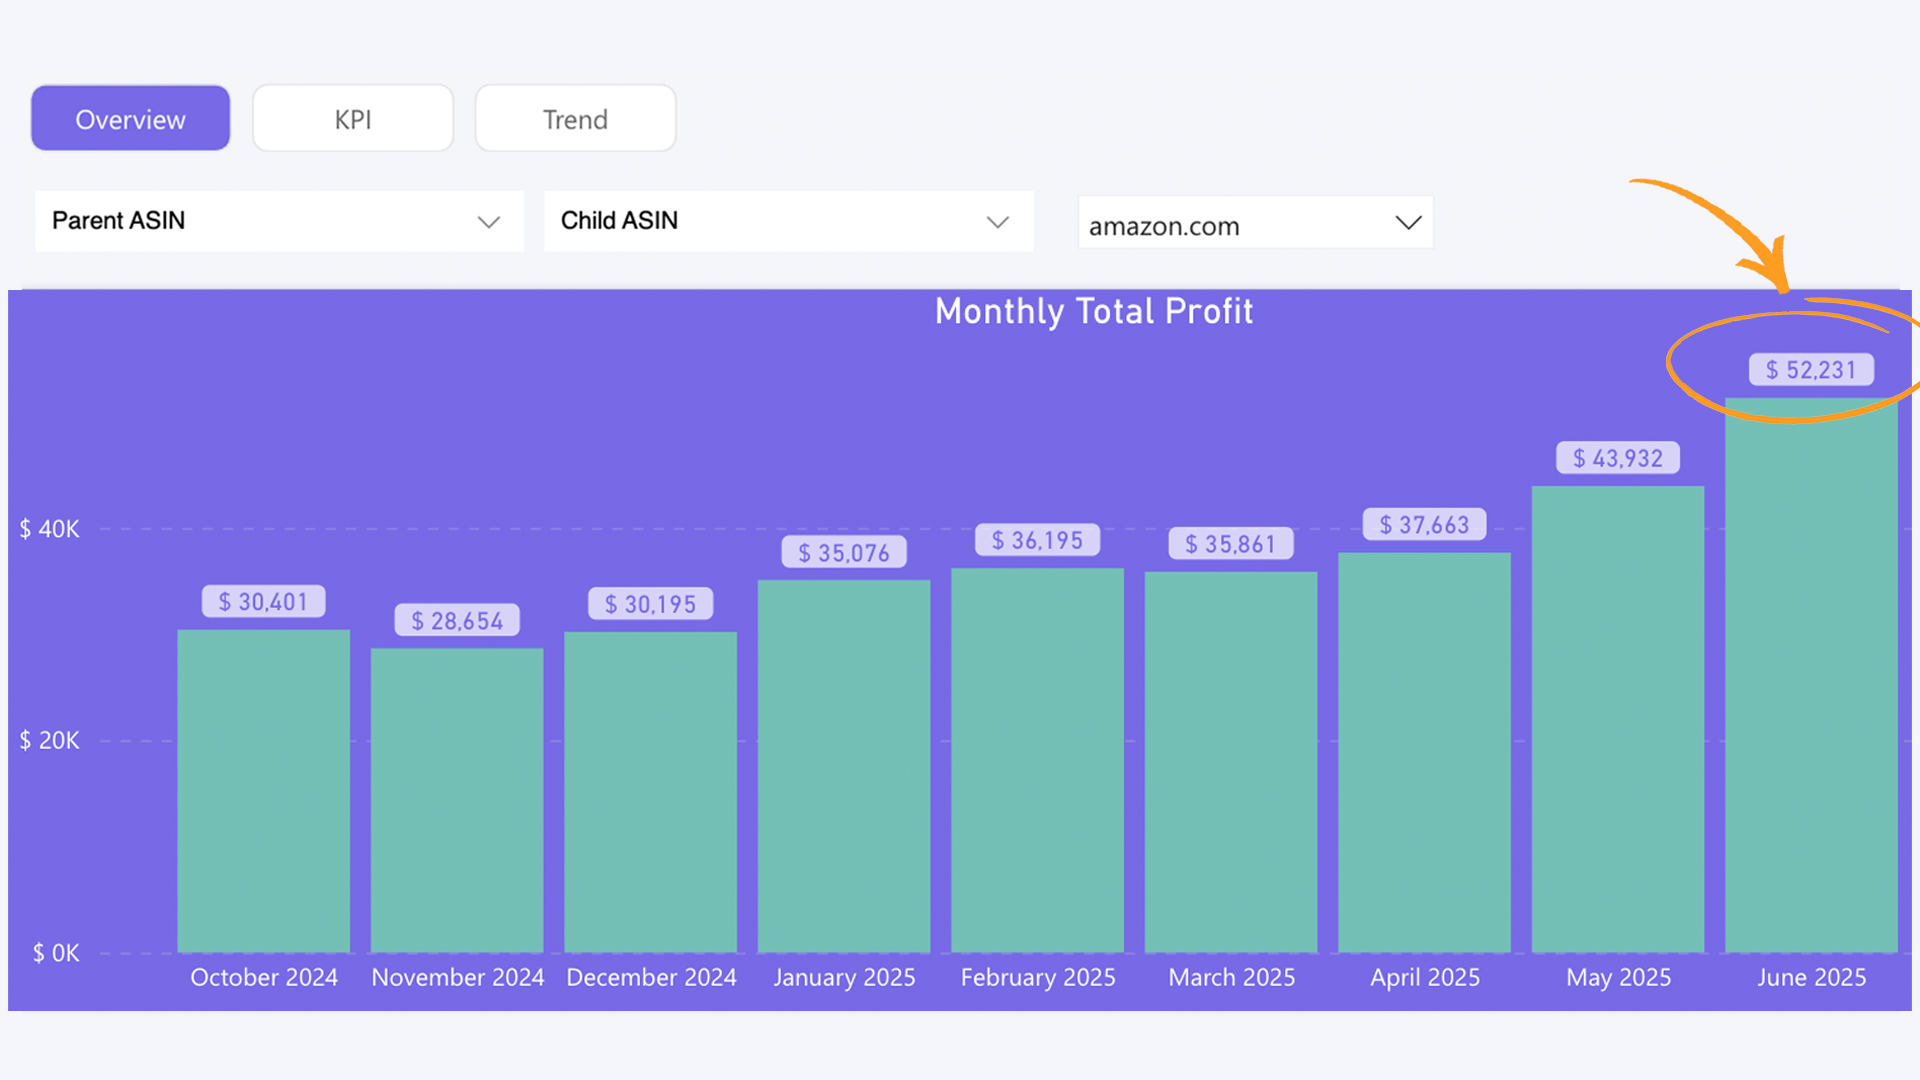1920x1080 pixels.
Task: Select the December 2024 bar
Action: point(650,790)
